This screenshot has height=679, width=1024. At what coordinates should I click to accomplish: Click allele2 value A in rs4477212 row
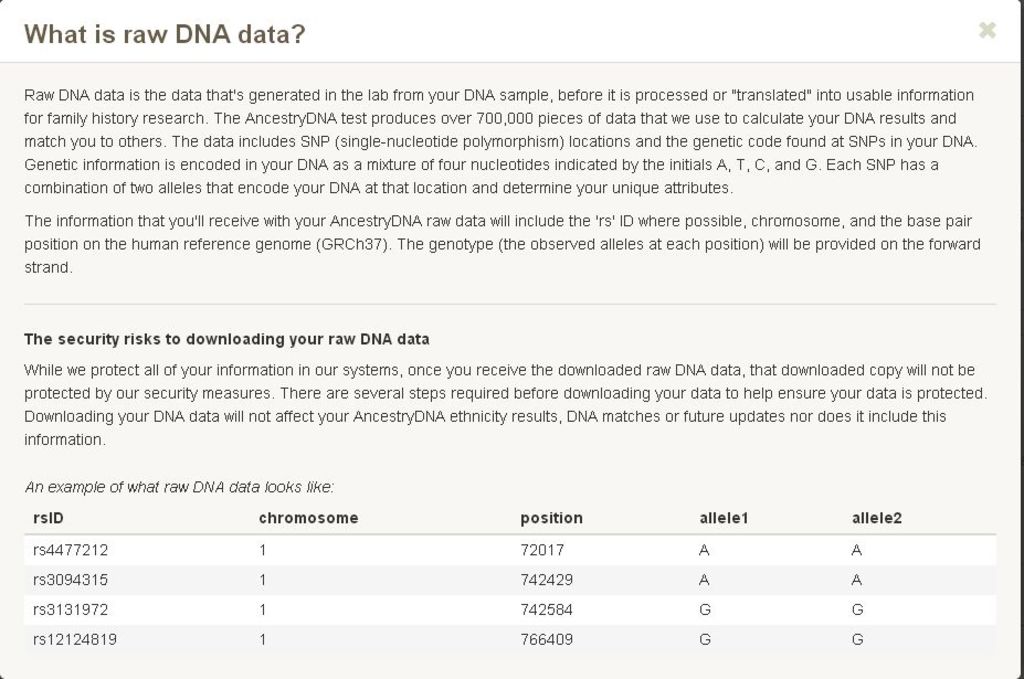pyautogui.click(x=857, y=550)
